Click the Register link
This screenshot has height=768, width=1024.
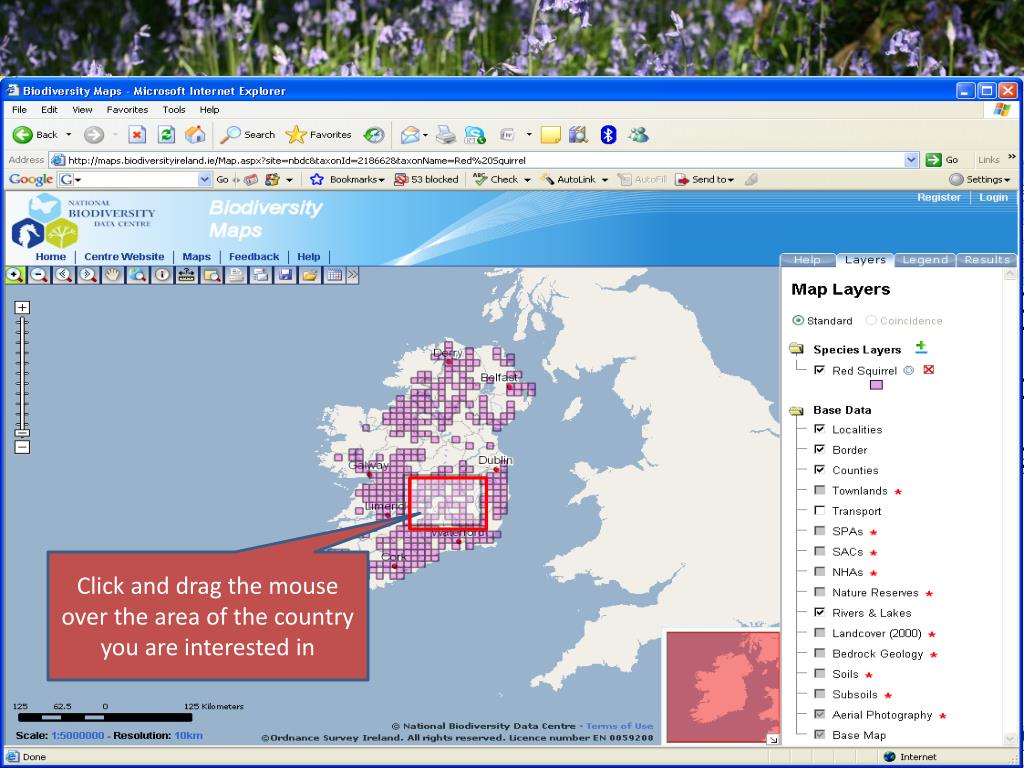pos(938,197)
